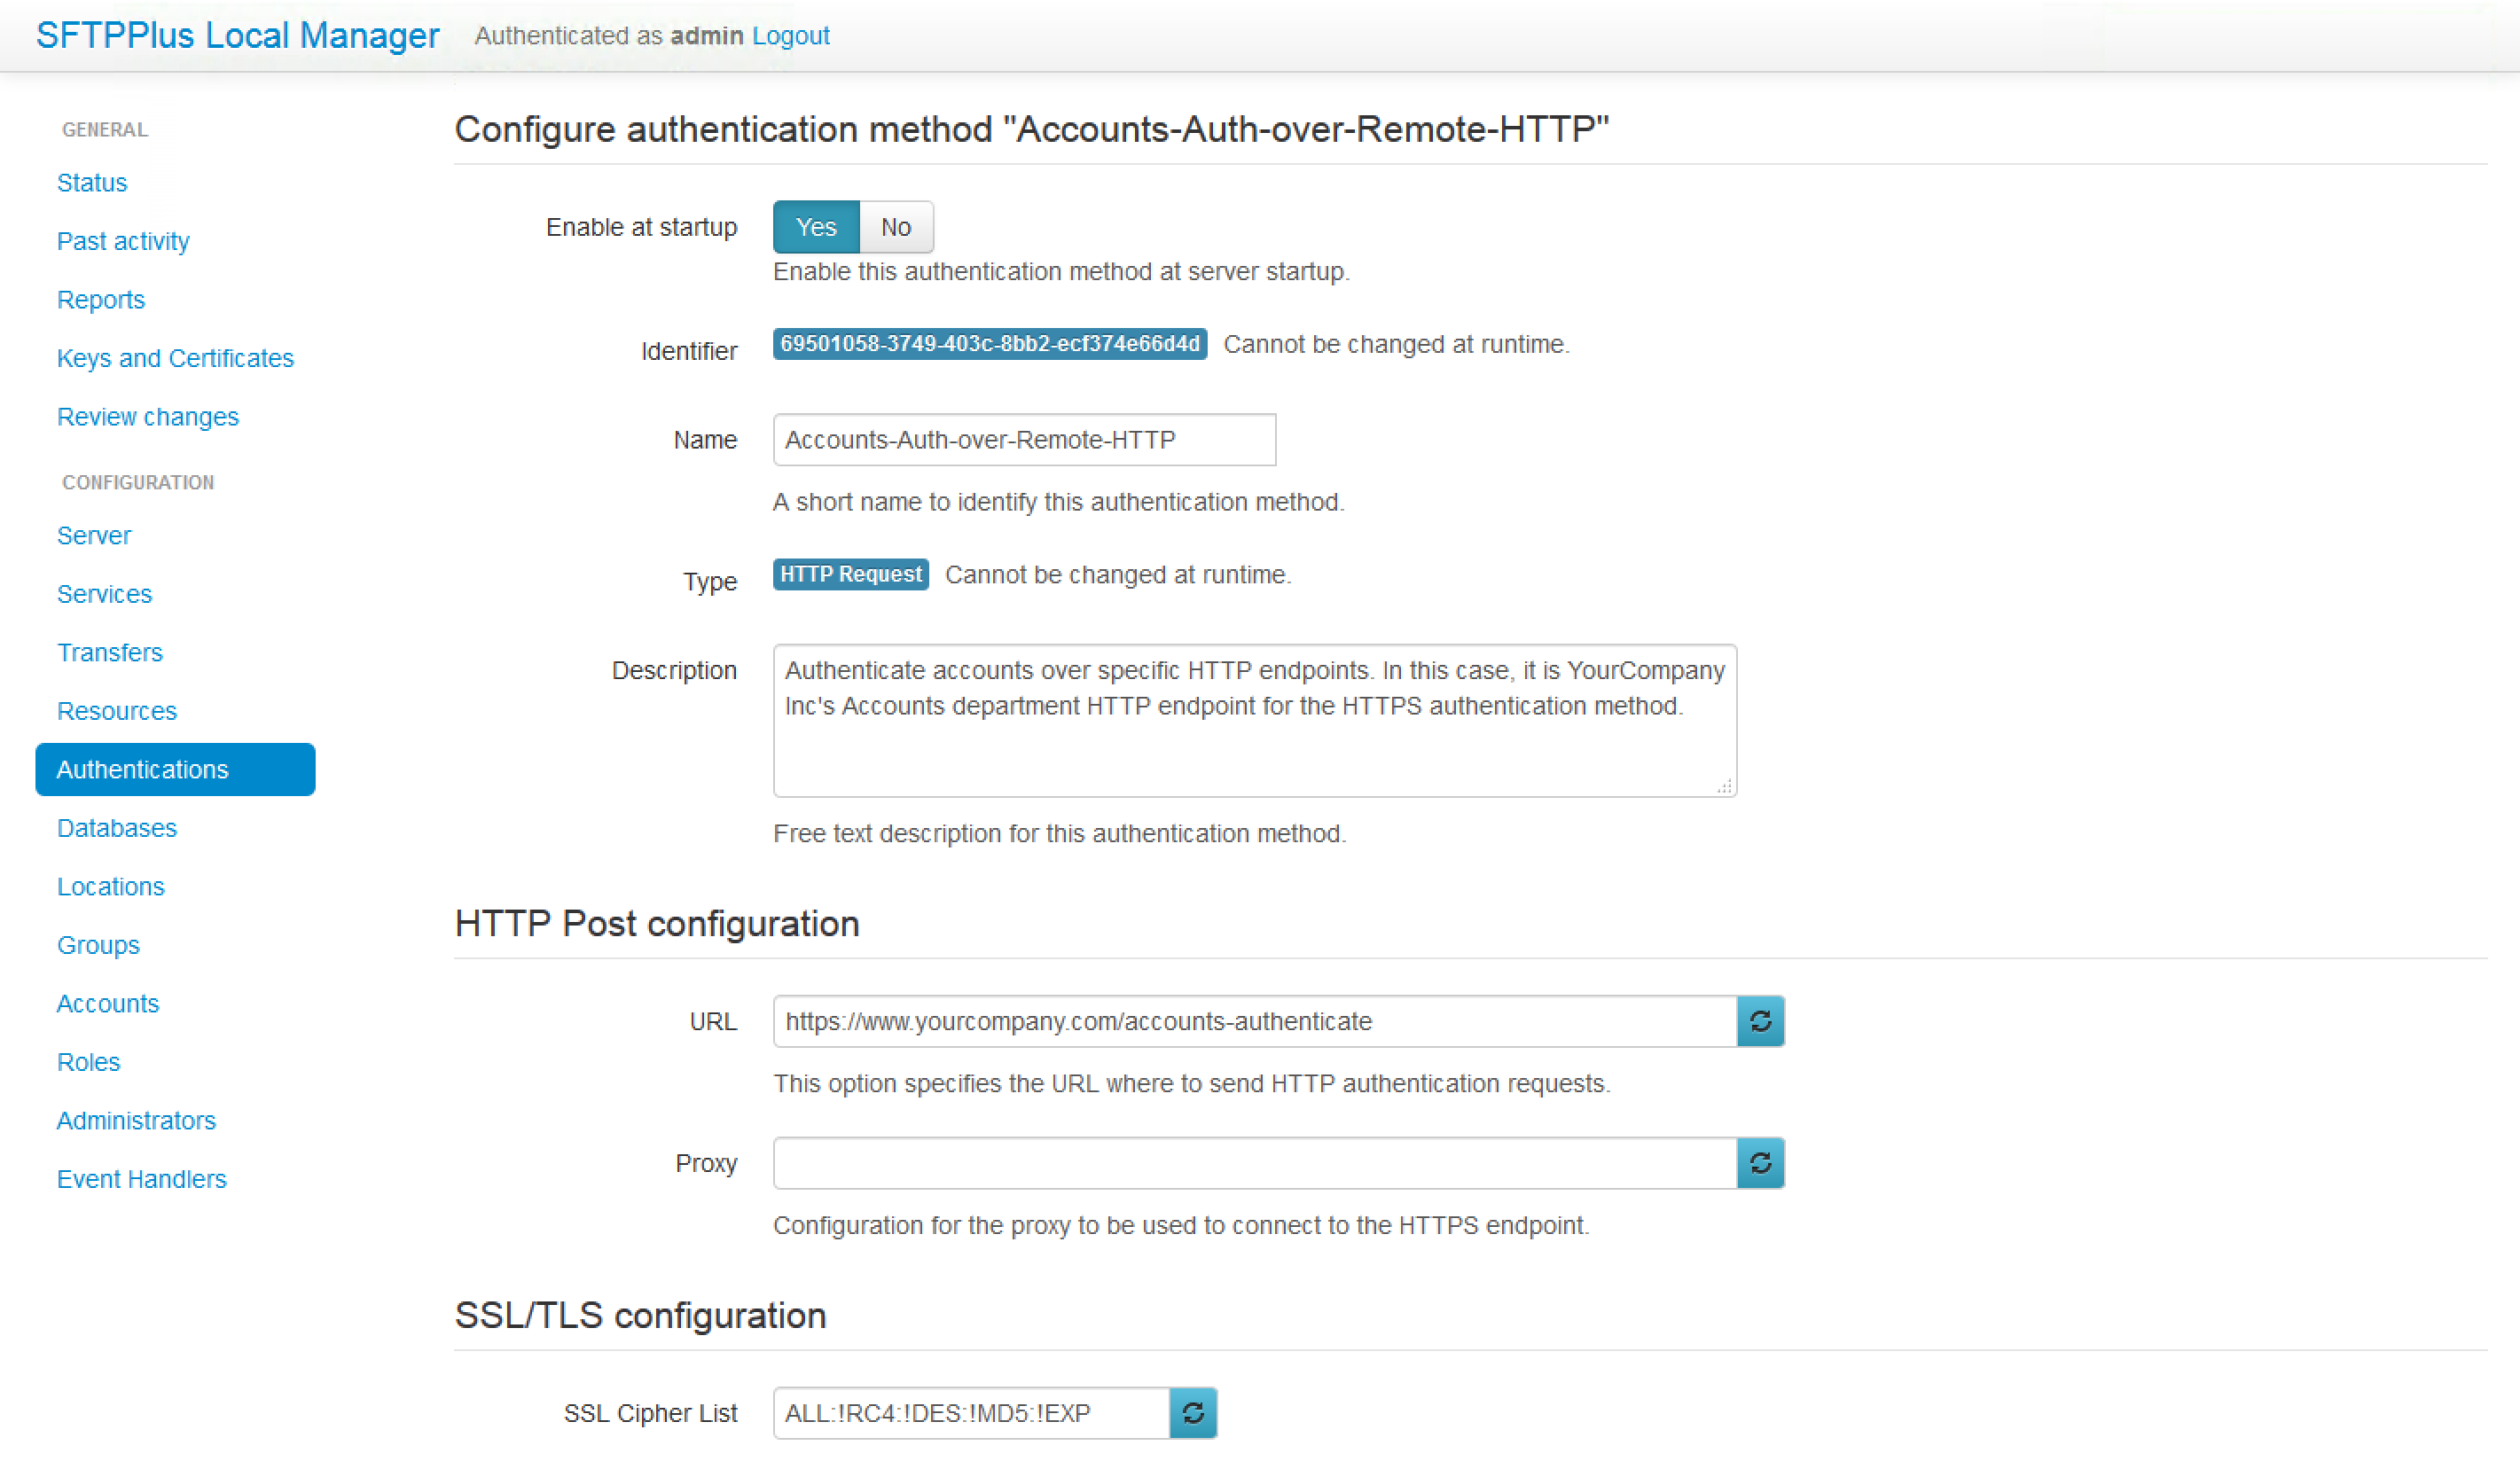Go to the Event Handlers page
This screenshot has height=1461, width=2520.
[141, 1179]
